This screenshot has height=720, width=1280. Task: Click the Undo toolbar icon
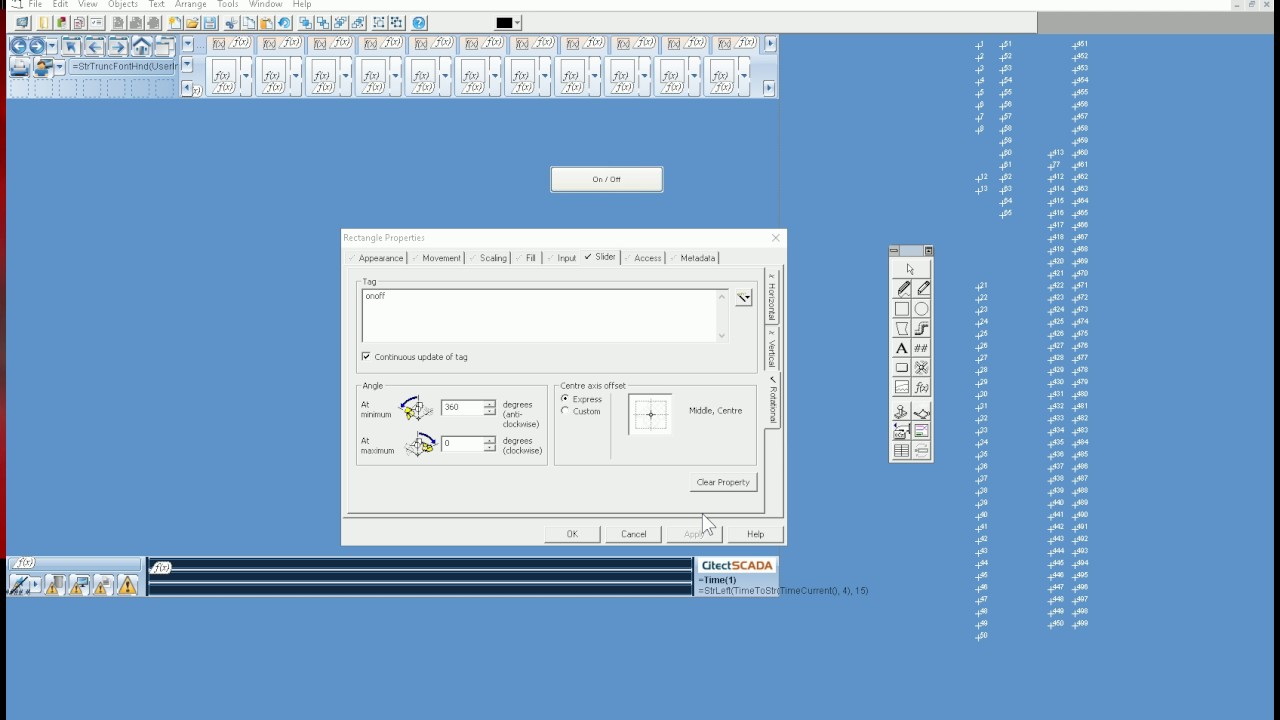click(284, 22)
